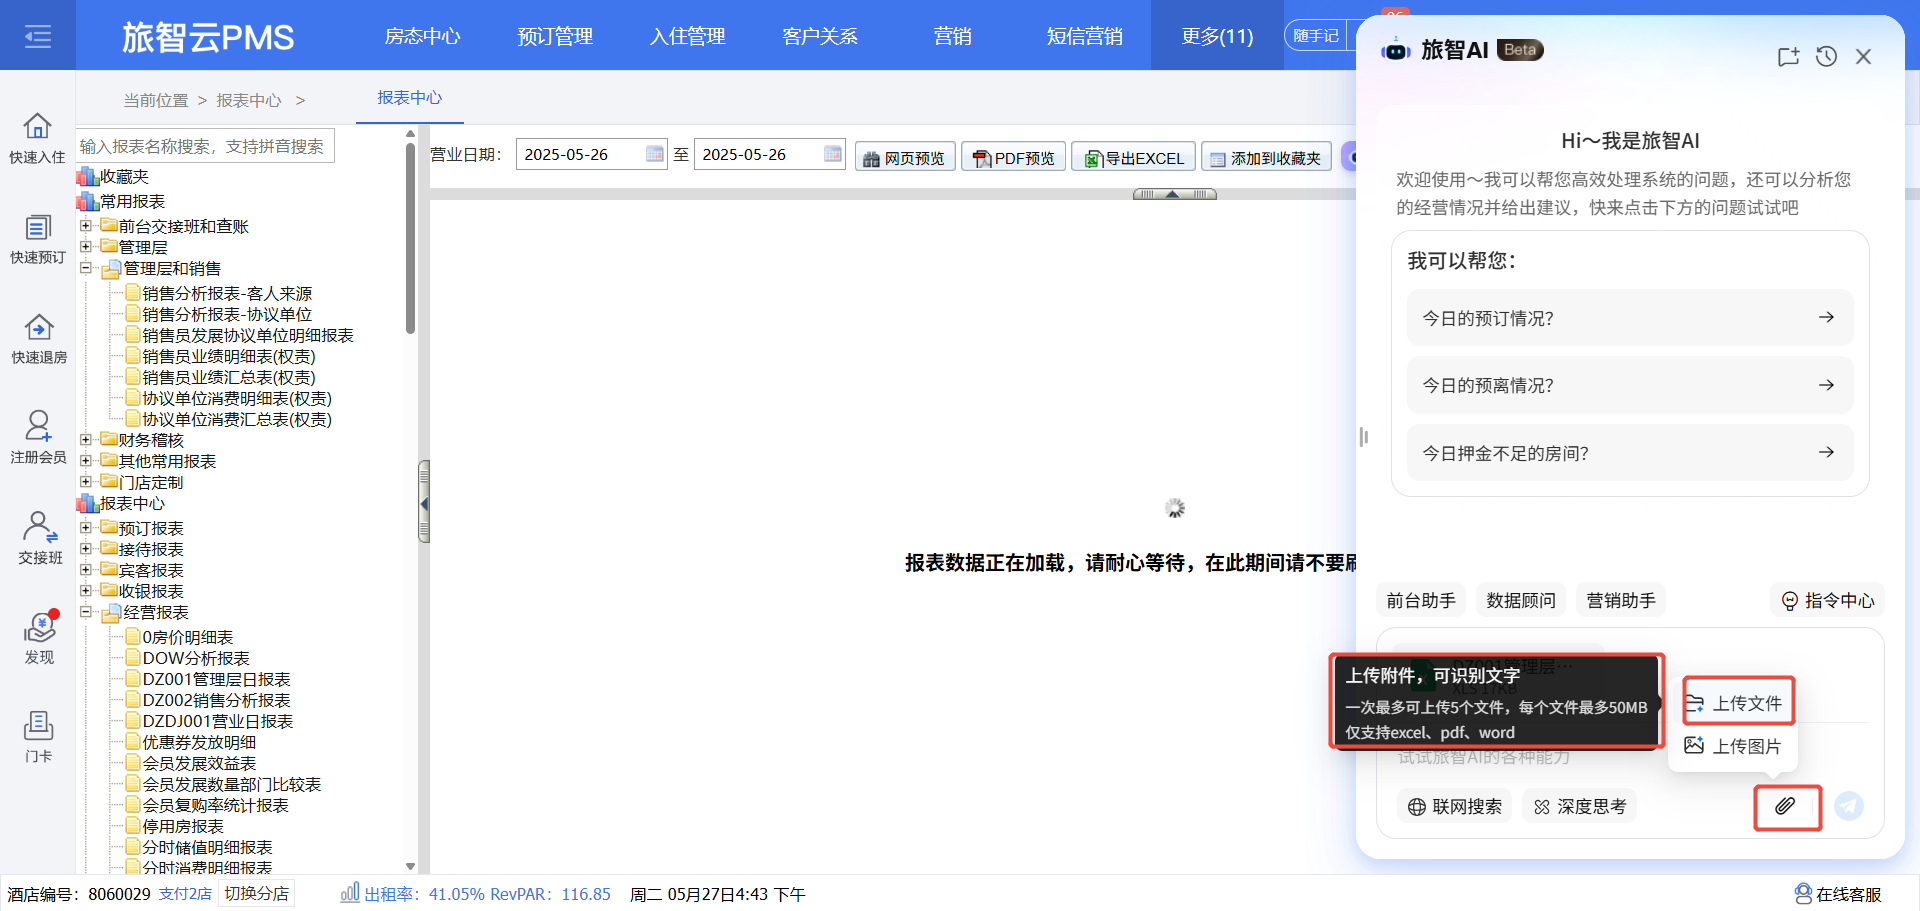Open 预订管理 menu
This screenshot has height=911, width=1920.
[555, 36]
